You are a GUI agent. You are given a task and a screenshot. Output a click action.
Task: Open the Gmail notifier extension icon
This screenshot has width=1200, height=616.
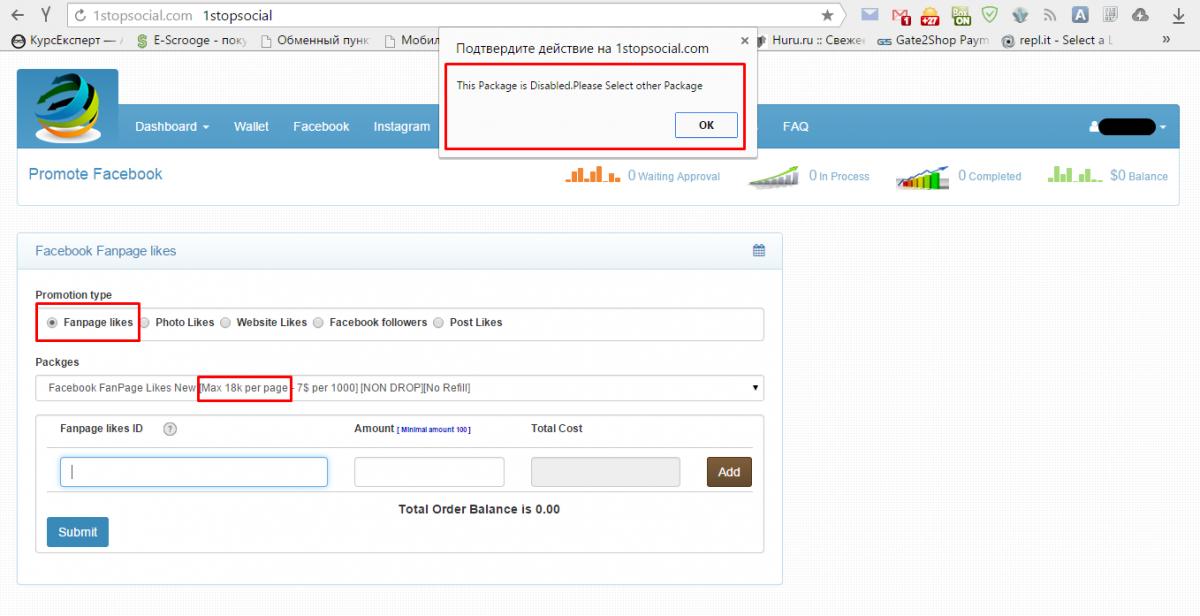pyautogui.click(x=900, y=15)
